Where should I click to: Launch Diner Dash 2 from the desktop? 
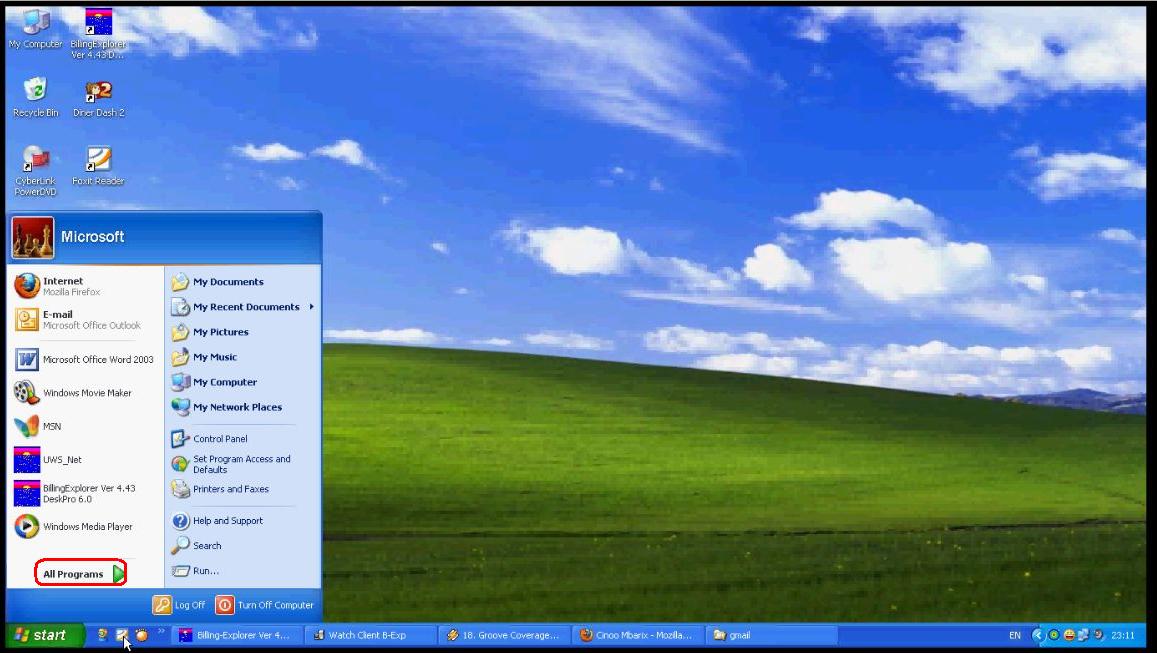[98, 98]
